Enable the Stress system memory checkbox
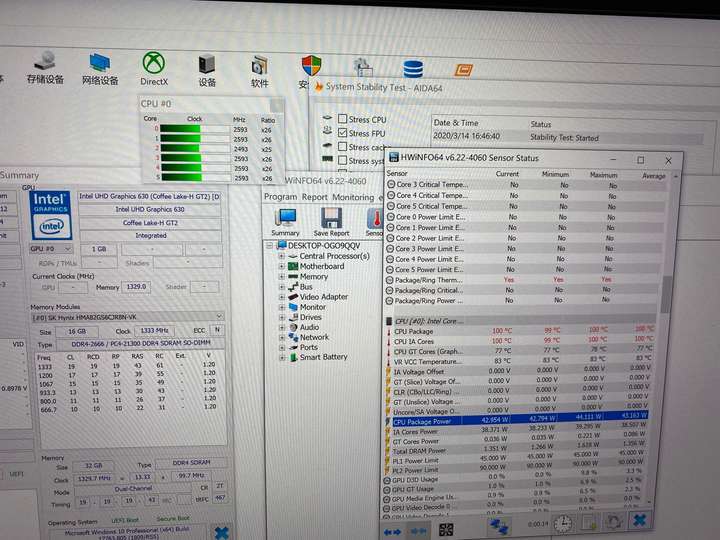720x540 pixels. [342, 160]
